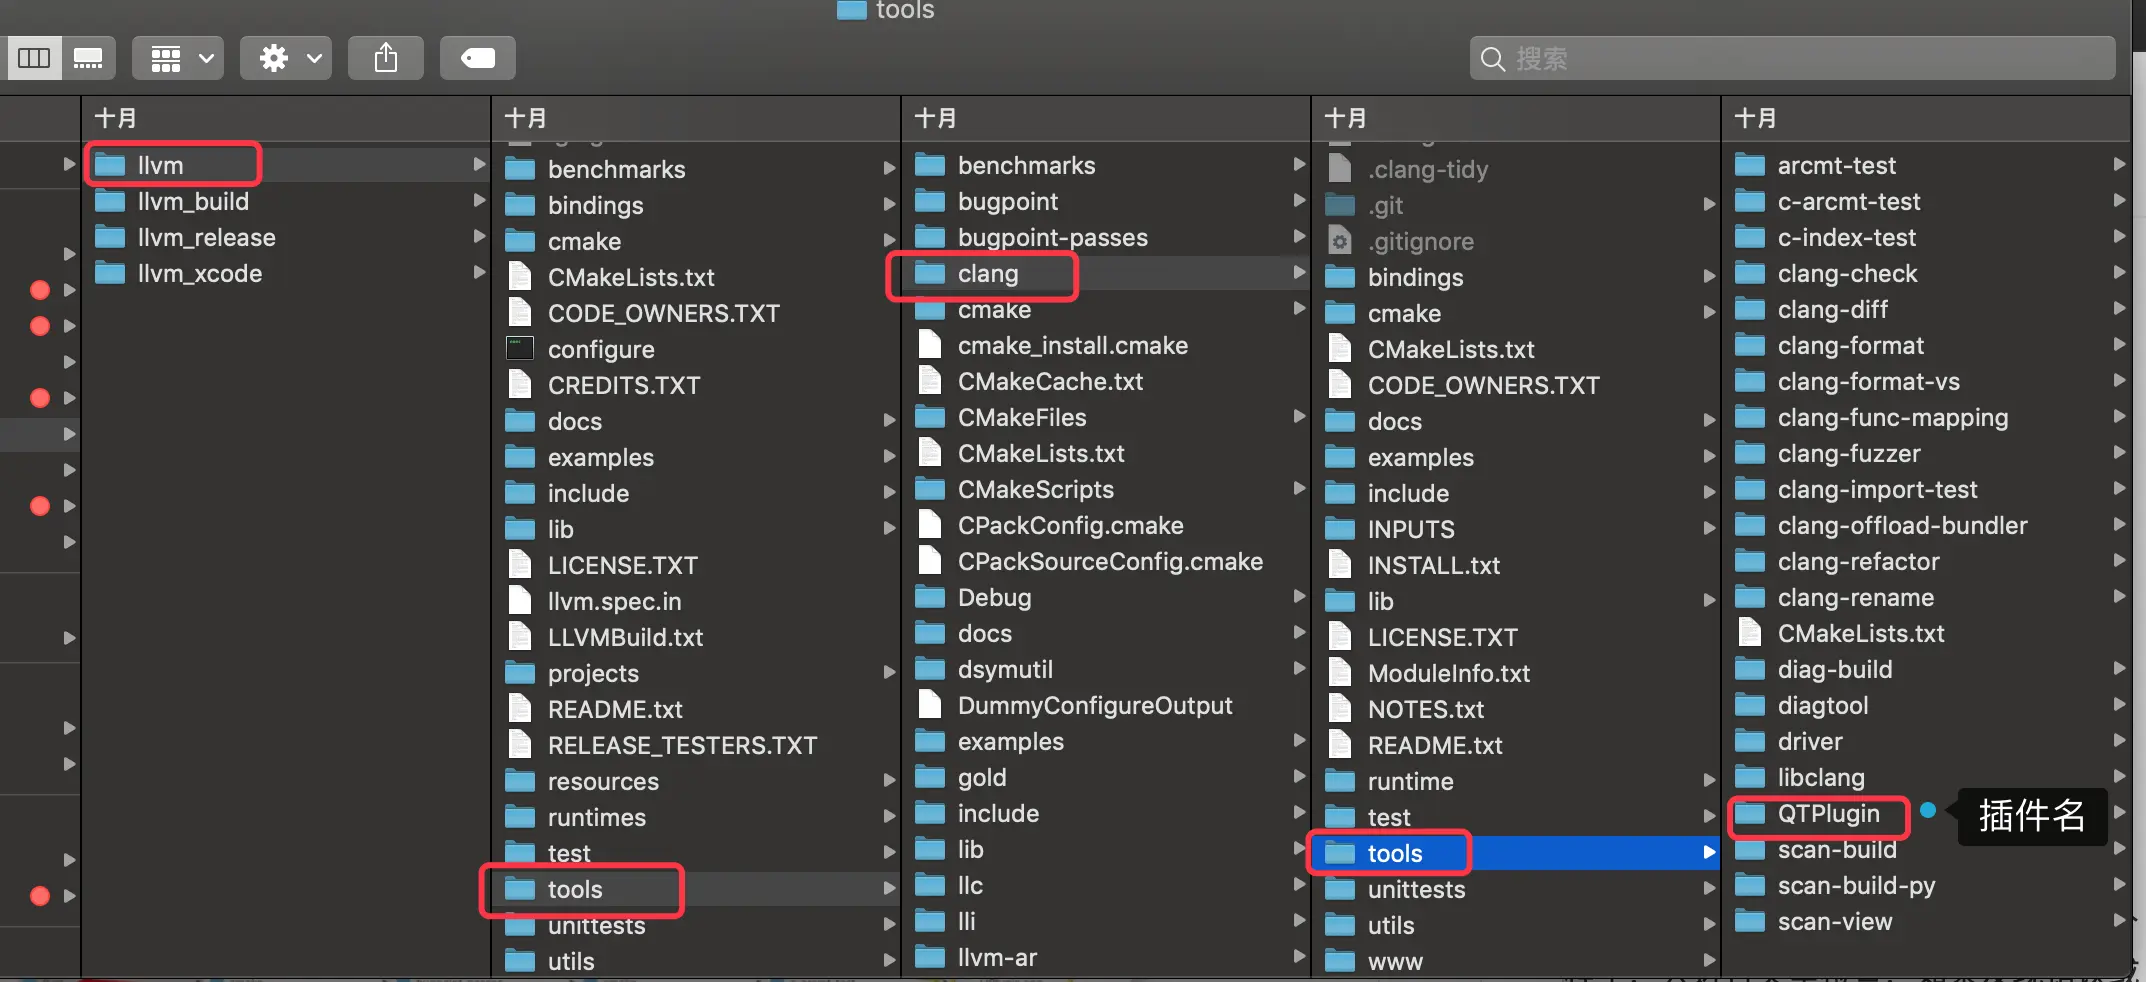The height and width of the screenshot is (982, 2146).
Task: Select the llvm_build folder icon
Action: 110,201
